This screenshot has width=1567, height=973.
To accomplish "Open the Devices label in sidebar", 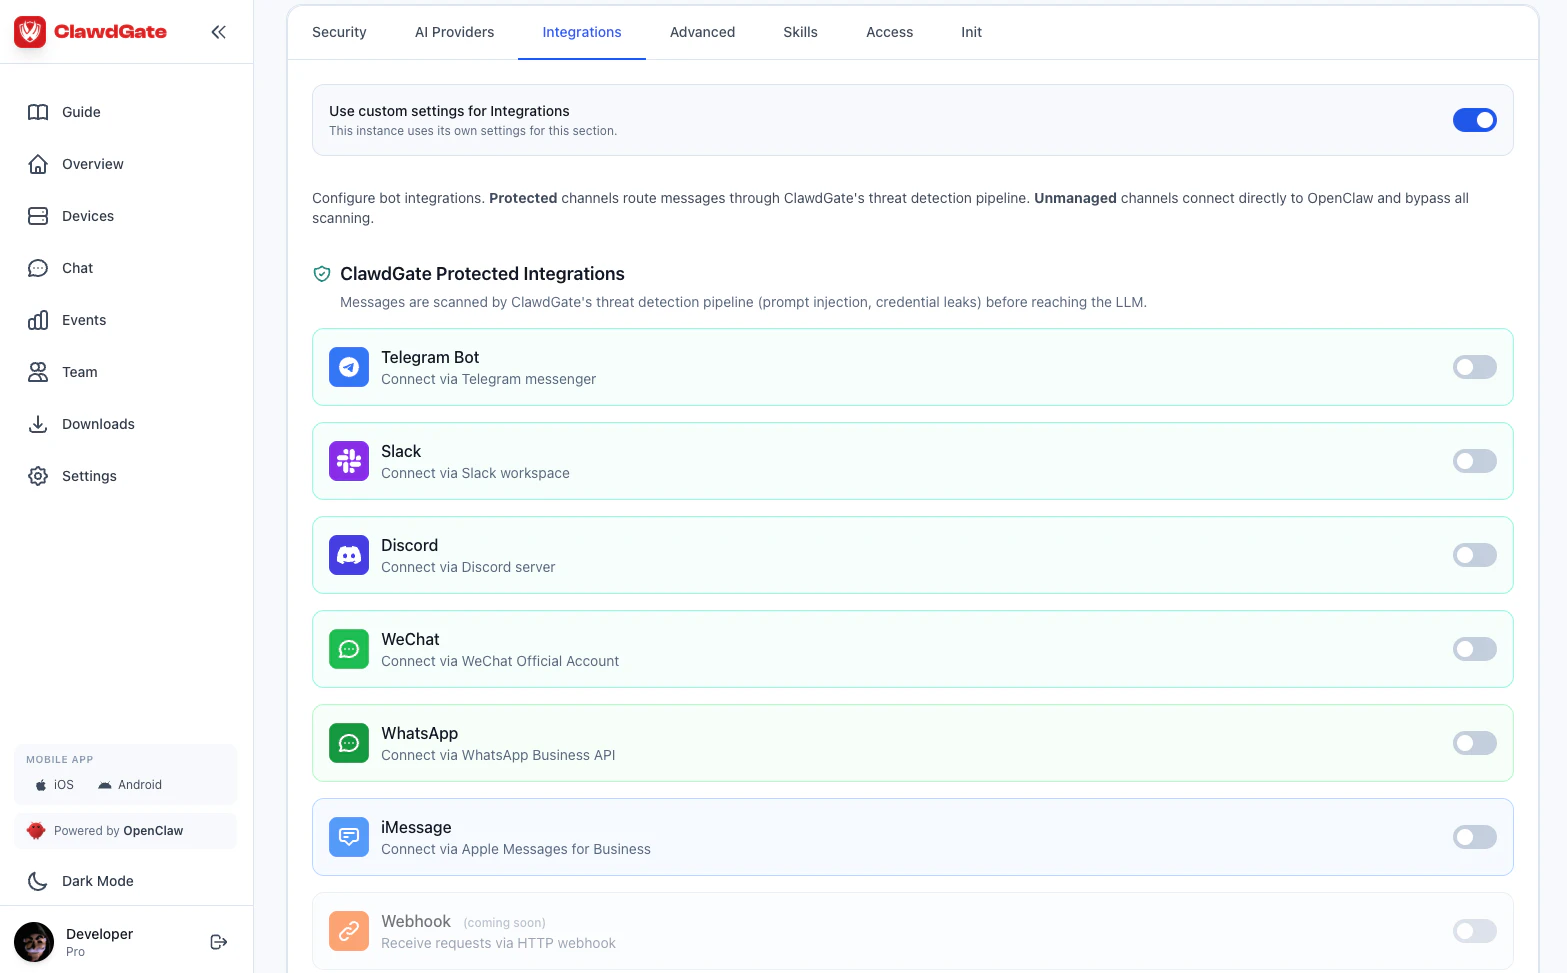I will pos(88,216).
